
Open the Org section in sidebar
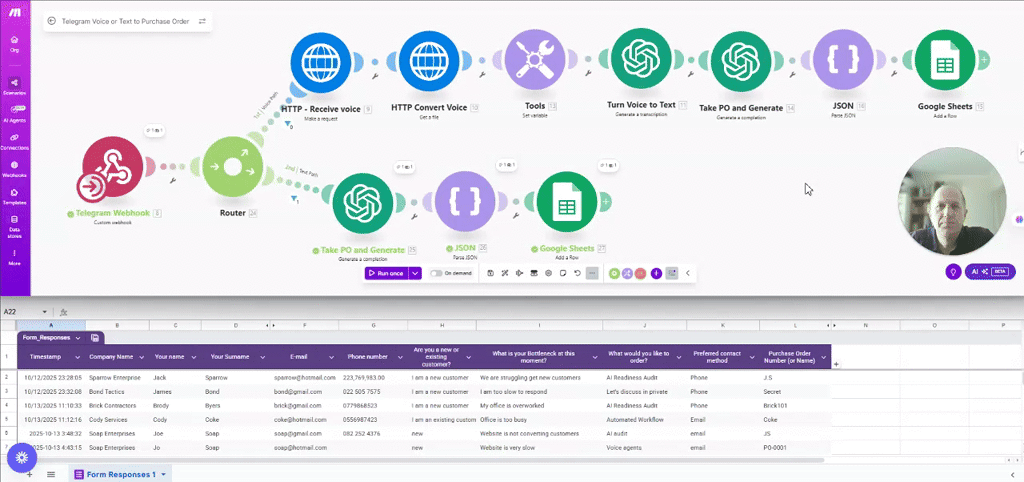click(14, 44)
